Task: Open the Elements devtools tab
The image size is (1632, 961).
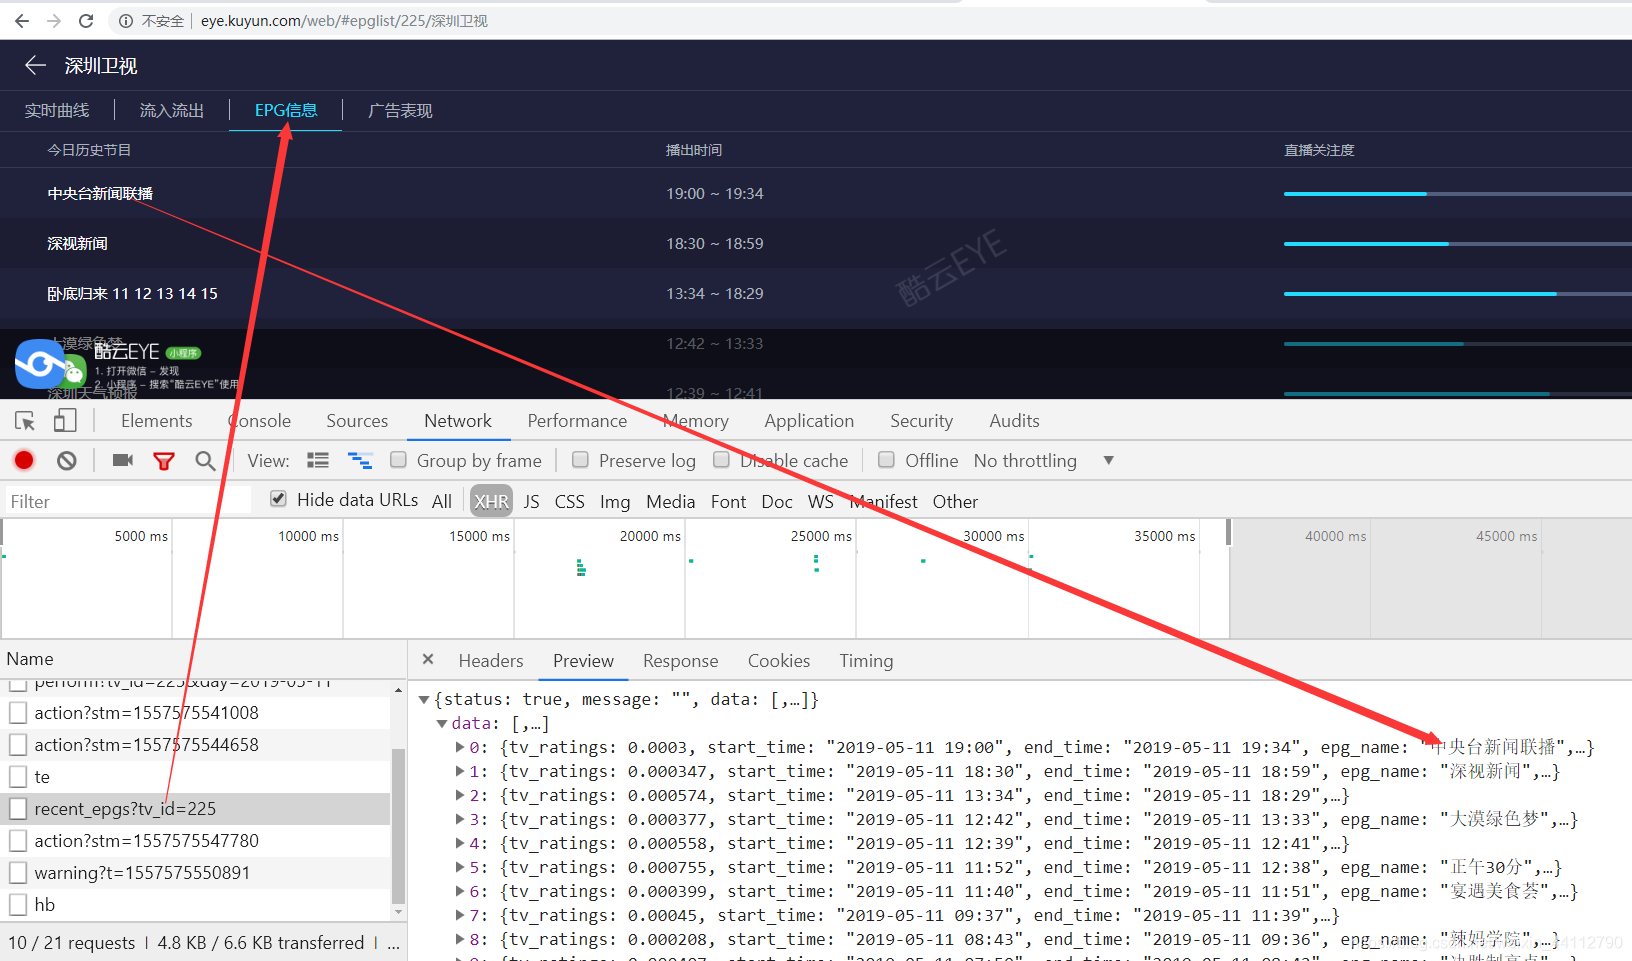Action: point(156,421)
